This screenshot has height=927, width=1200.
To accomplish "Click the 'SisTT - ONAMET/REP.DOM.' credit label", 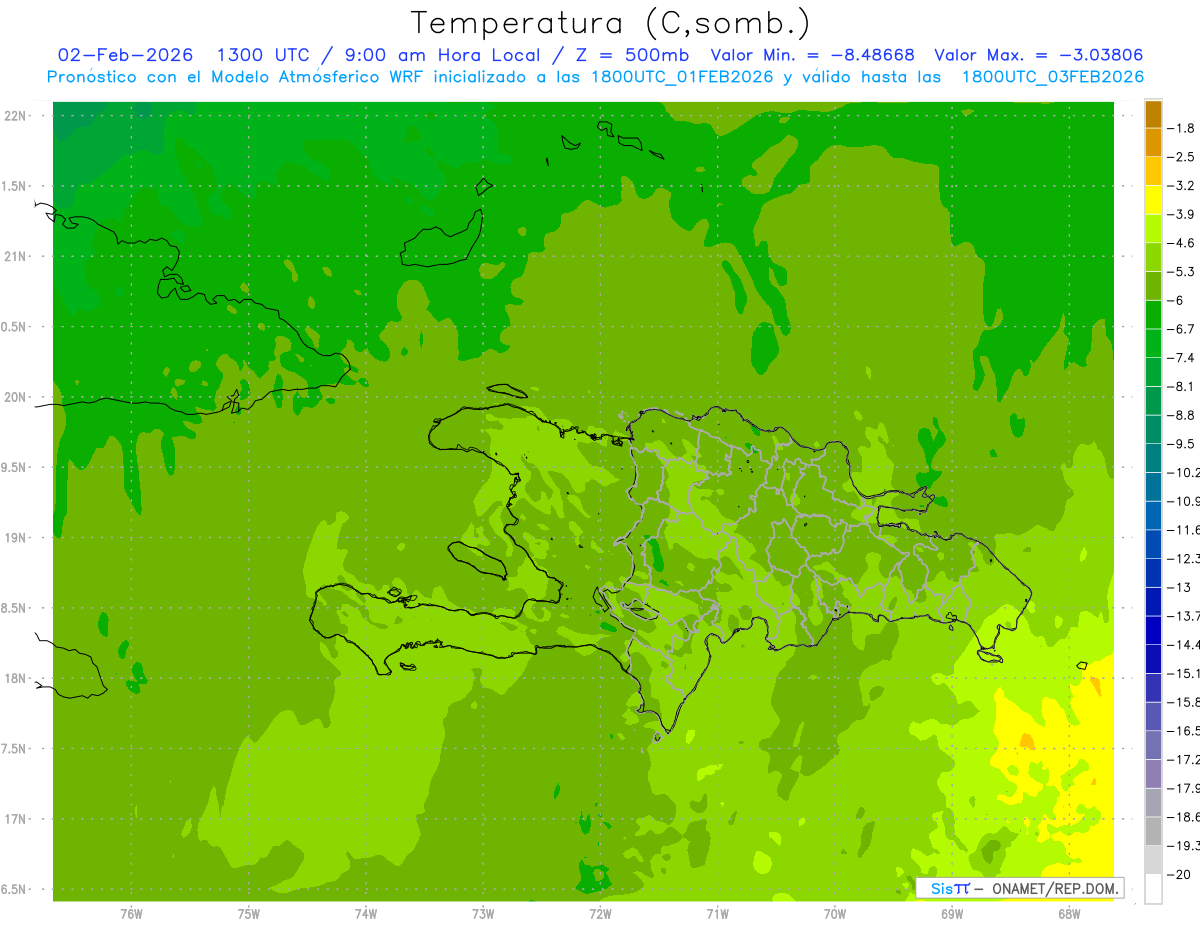I will (x=1020, y=888).
